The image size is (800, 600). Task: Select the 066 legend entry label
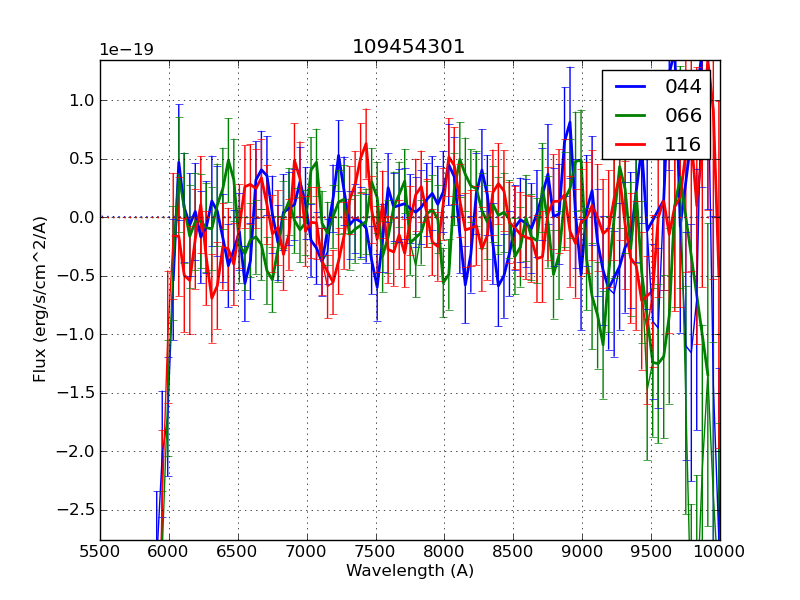683,115
